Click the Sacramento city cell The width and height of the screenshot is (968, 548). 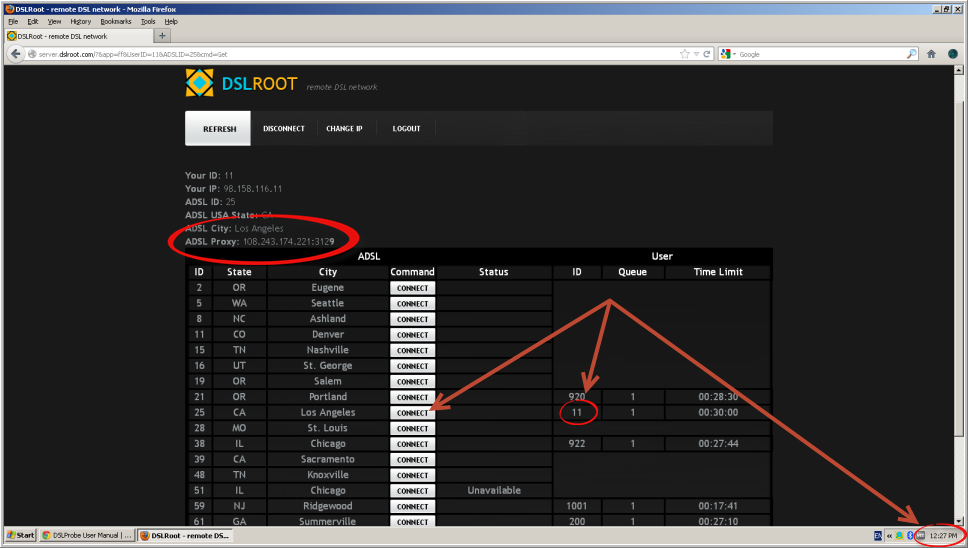[x=328, y=459]
